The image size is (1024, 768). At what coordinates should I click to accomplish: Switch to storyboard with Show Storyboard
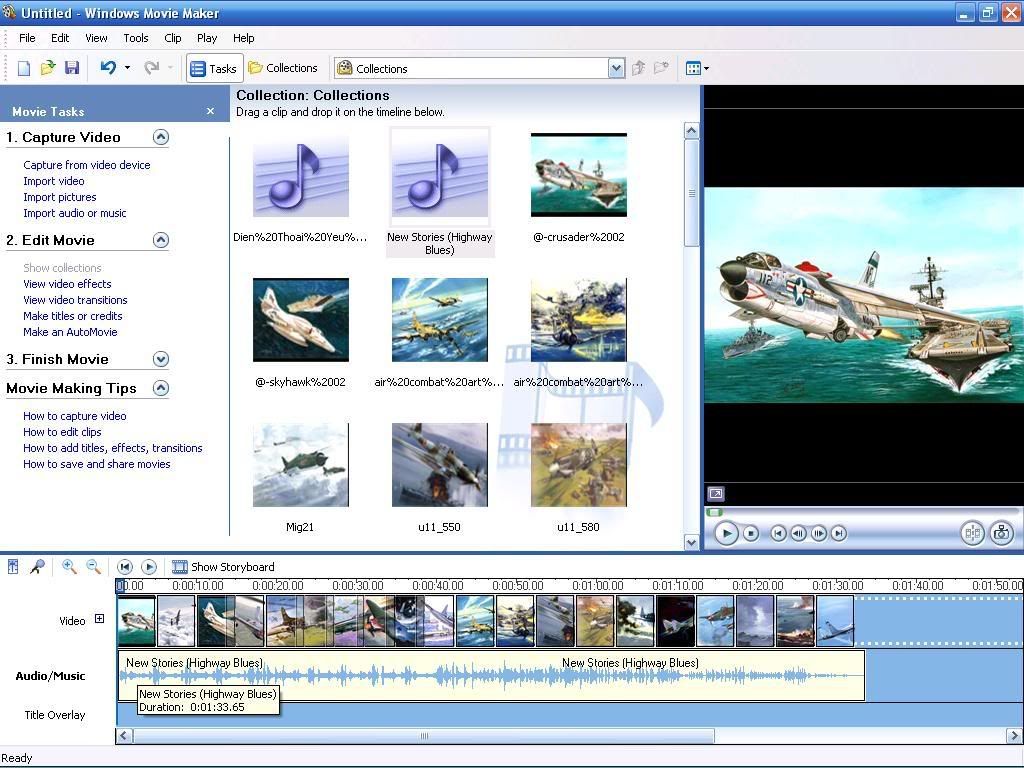tap(223, 567)
